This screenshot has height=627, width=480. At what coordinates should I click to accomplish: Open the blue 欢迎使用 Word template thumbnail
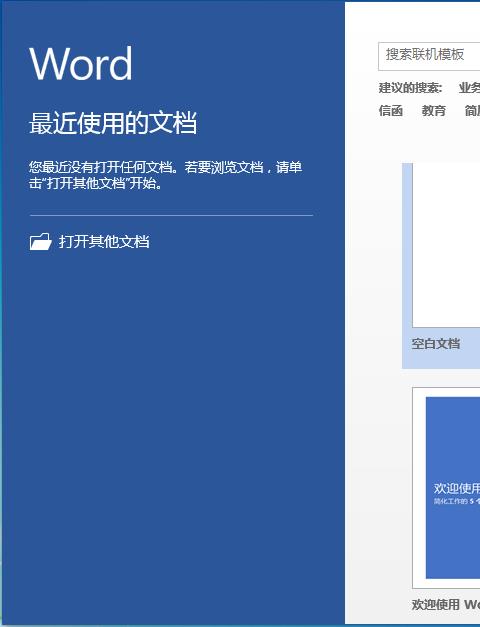tap(453, 487)
